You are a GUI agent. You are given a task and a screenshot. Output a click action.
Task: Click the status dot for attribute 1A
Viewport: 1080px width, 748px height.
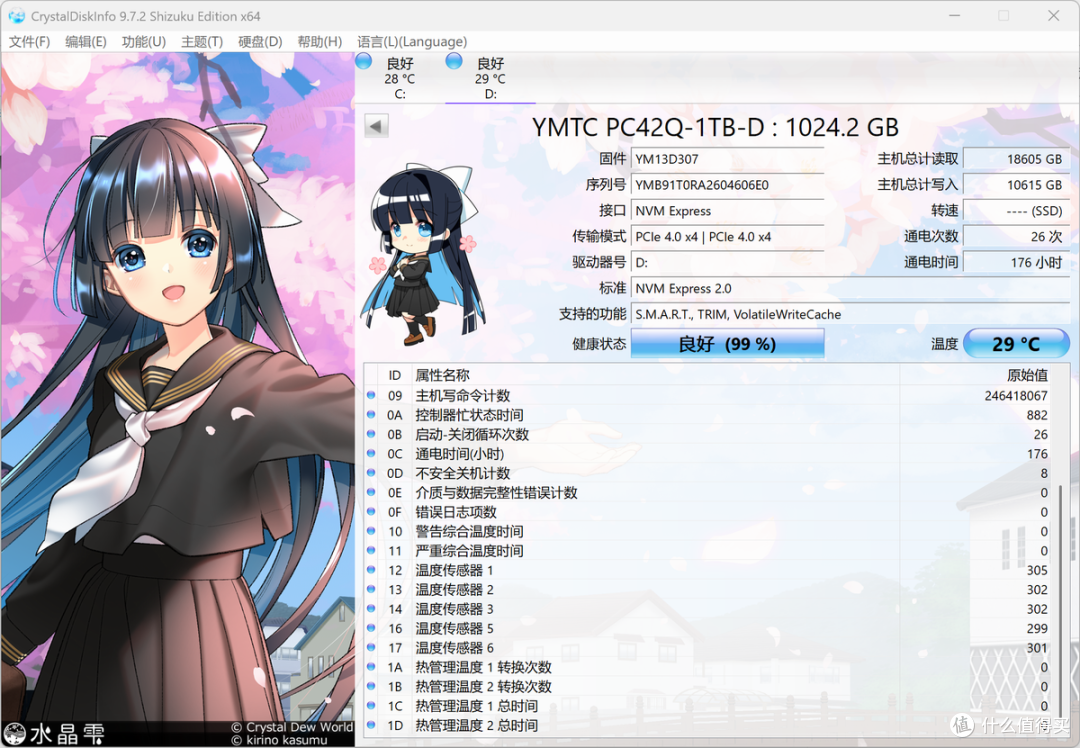[x=371, y=667]
